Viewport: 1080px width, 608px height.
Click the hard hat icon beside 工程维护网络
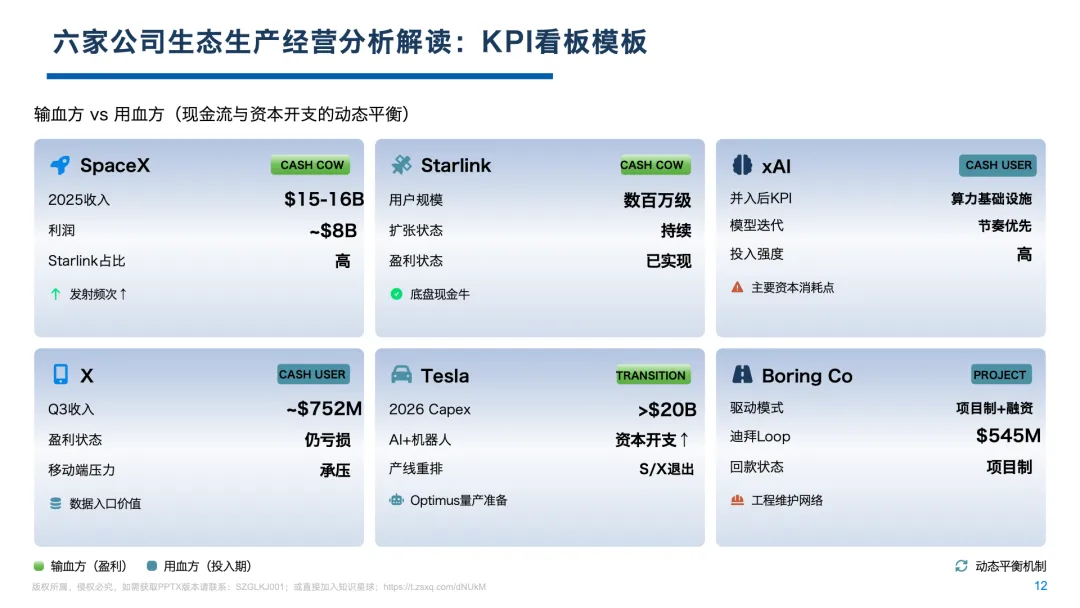[737, 500]
